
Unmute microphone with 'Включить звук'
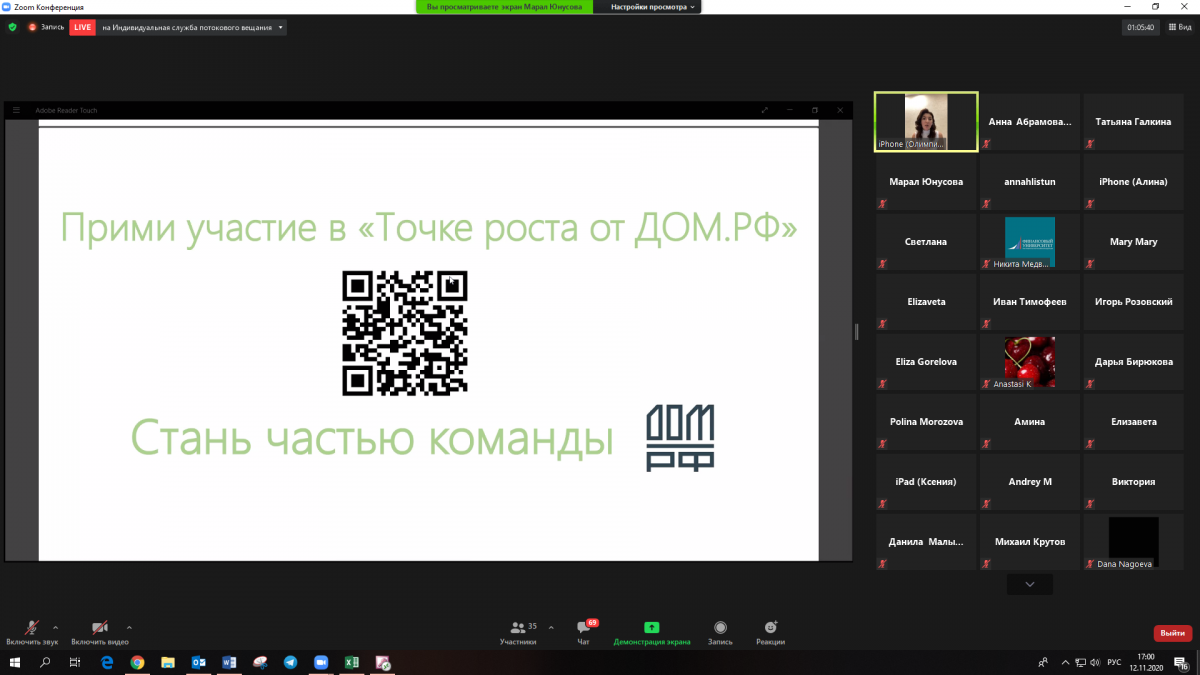(31, 632)
